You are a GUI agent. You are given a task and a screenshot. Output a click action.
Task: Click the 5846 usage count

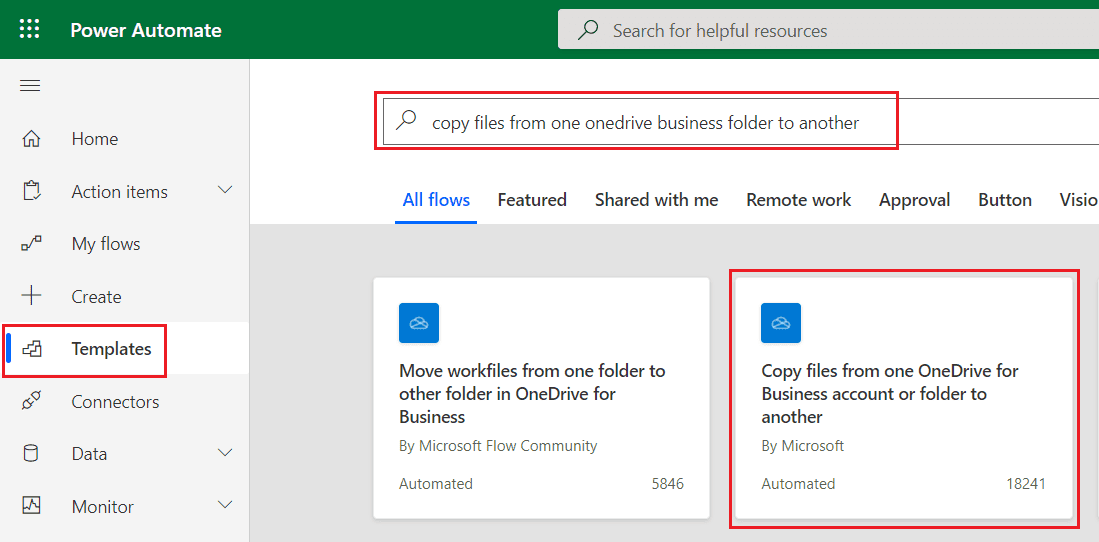point(667,484)
